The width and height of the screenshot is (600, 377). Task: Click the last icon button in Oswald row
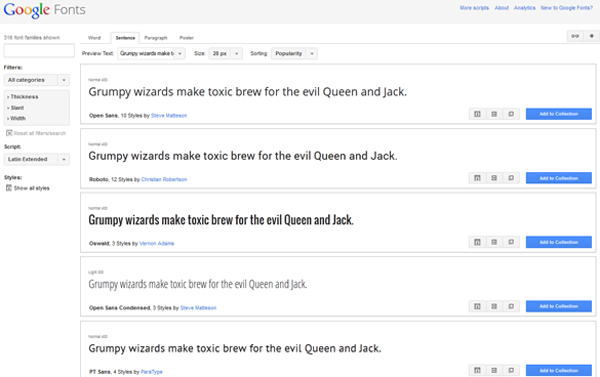point(511,242)
